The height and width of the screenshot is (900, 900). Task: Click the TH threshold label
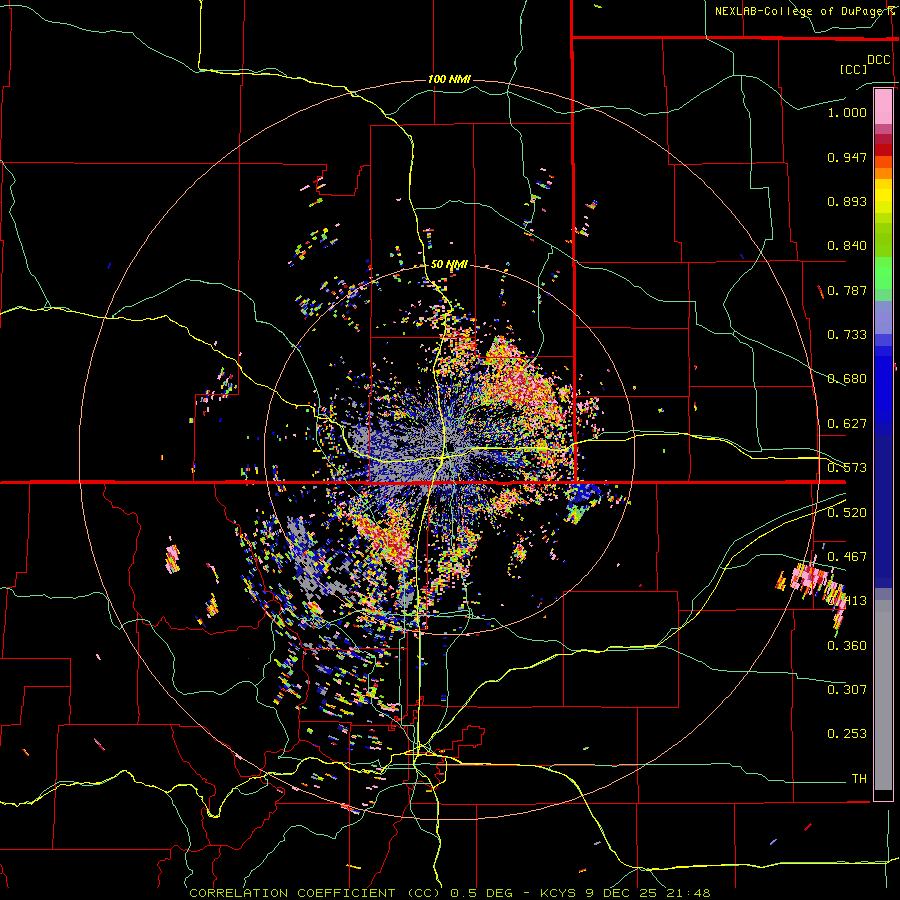click(859, 779)
